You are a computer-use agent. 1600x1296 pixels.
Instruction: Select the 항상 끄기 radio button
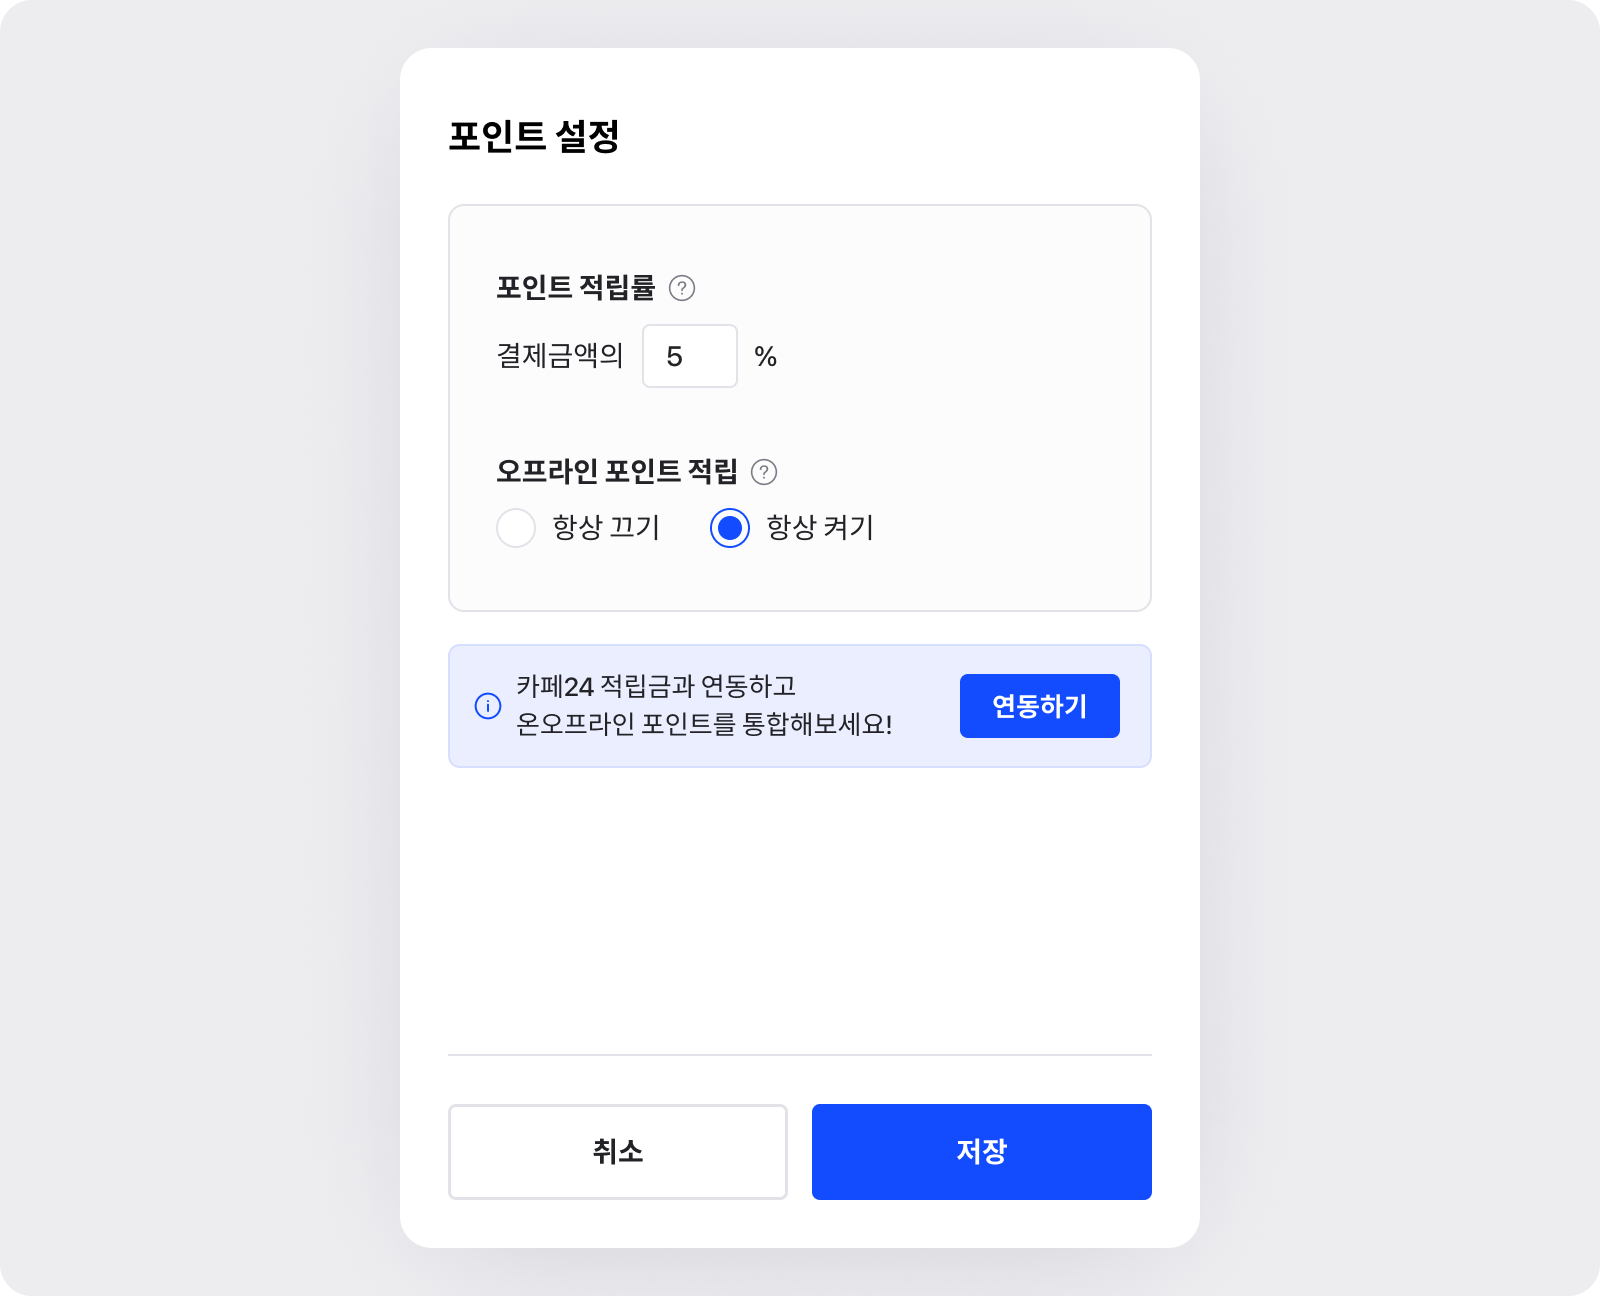[x=516, y=528]
